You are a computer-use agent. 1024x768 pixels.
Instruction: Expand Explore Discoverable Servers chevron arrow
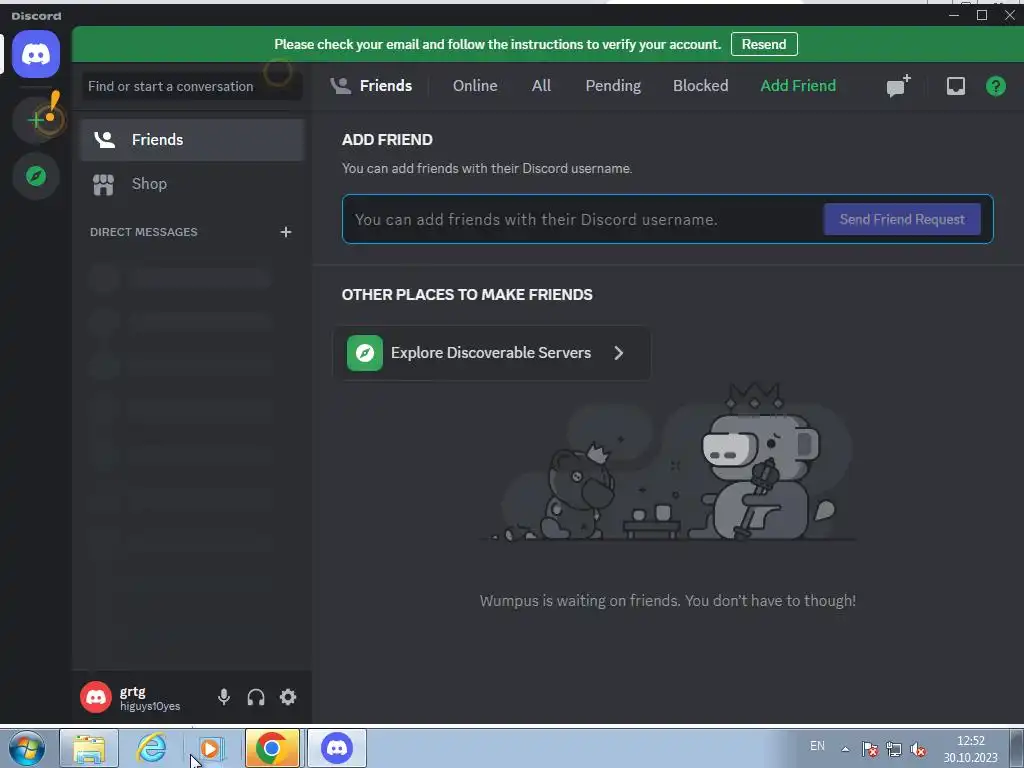click(618, 353)
